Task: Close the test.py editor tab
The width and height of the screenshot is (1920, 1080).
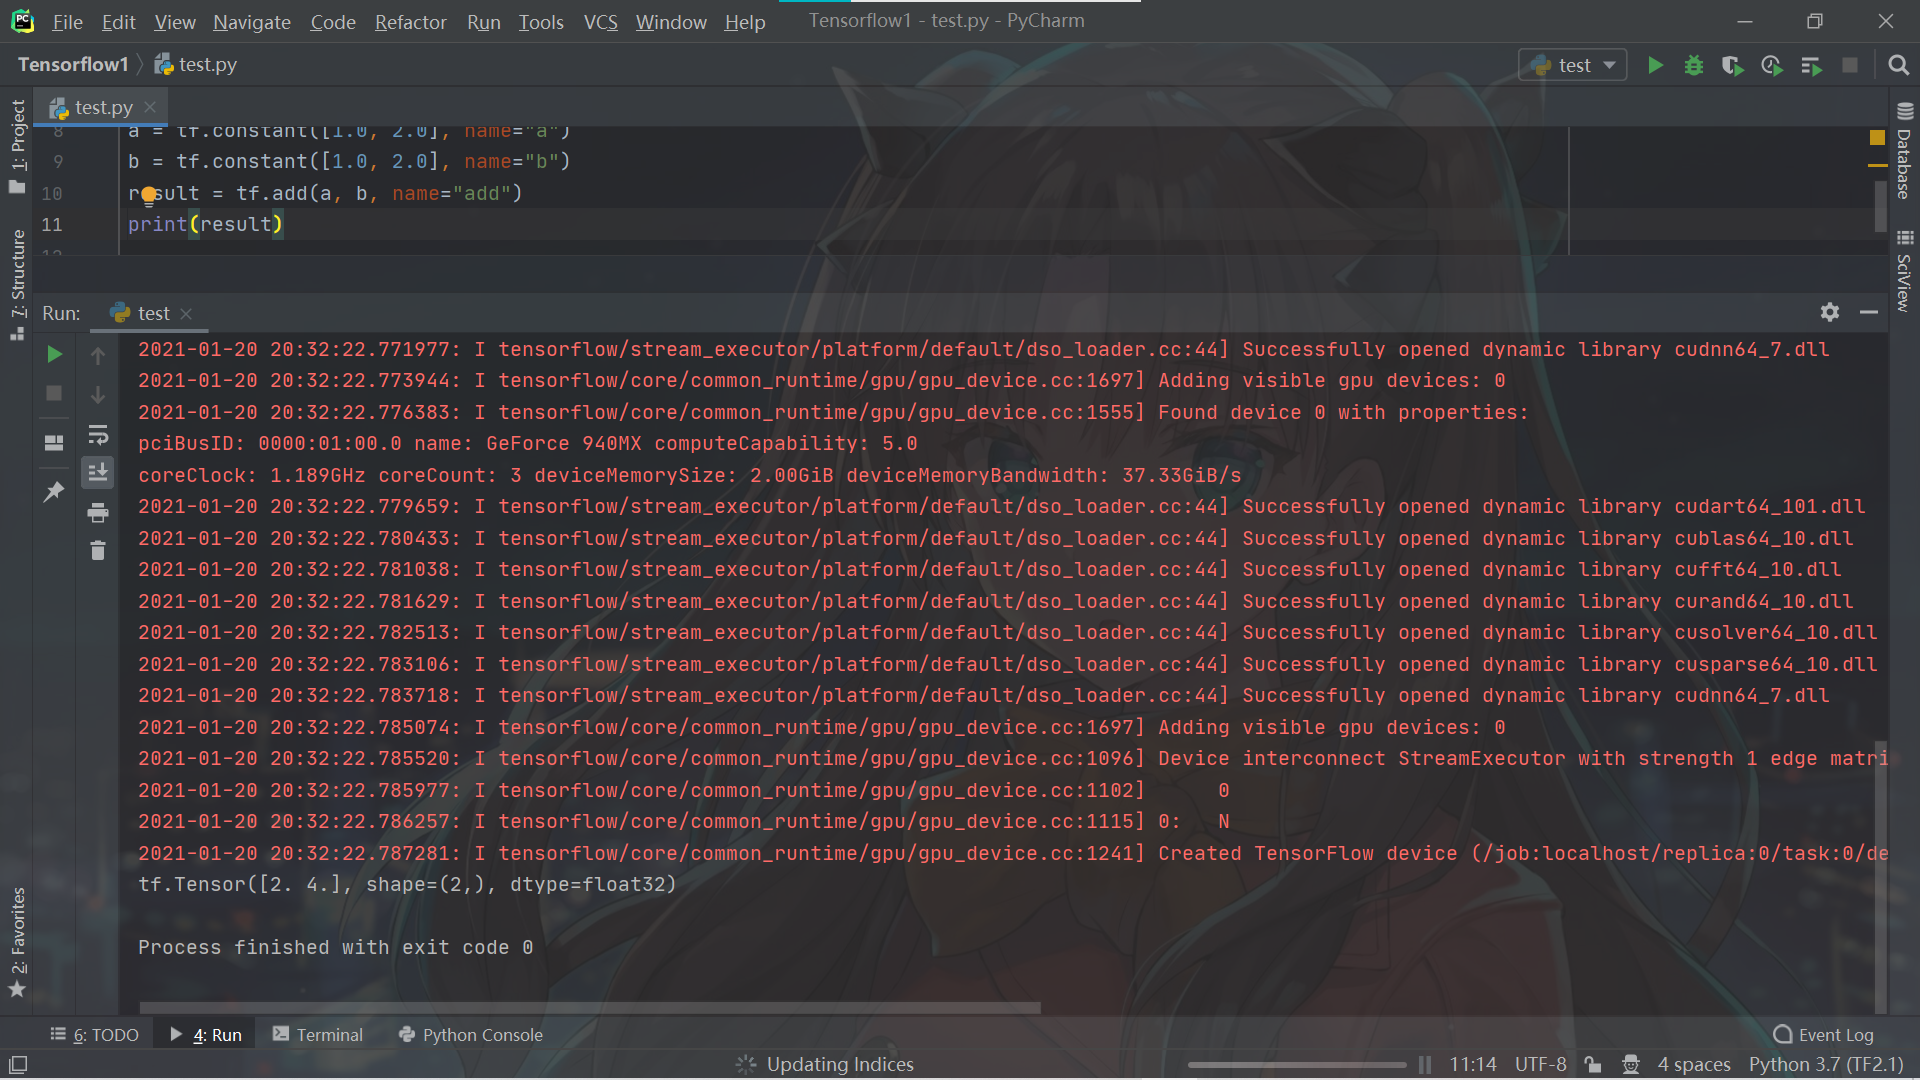Action: 150,107
